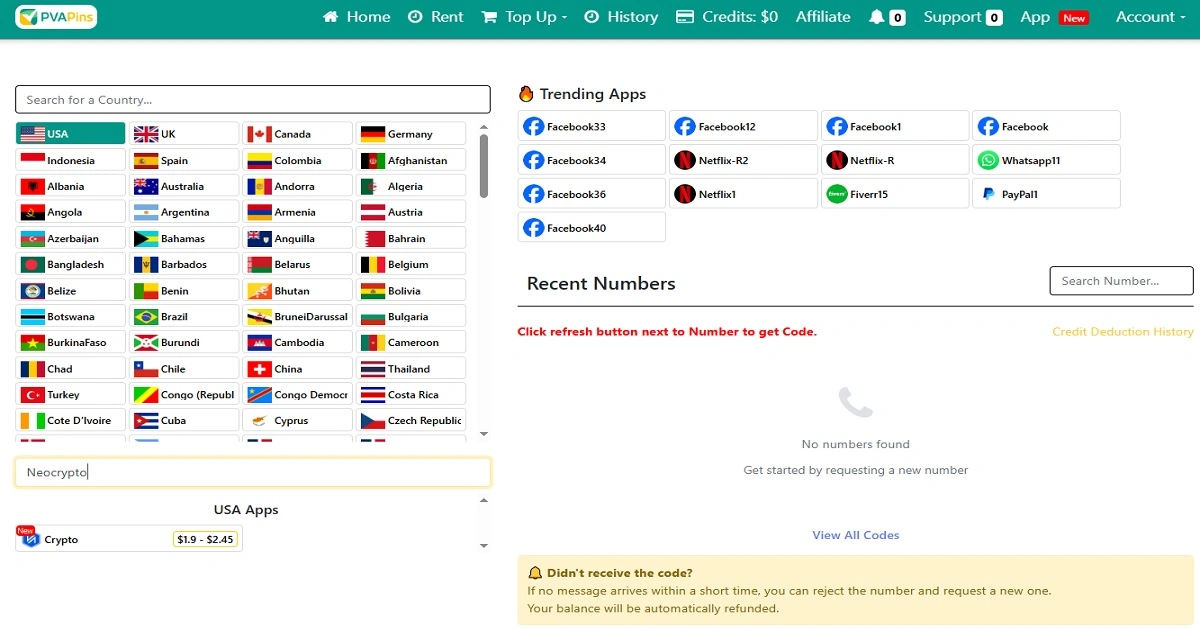Focus the Search for a Country field

pyautogui.click(x=253, y=99)
